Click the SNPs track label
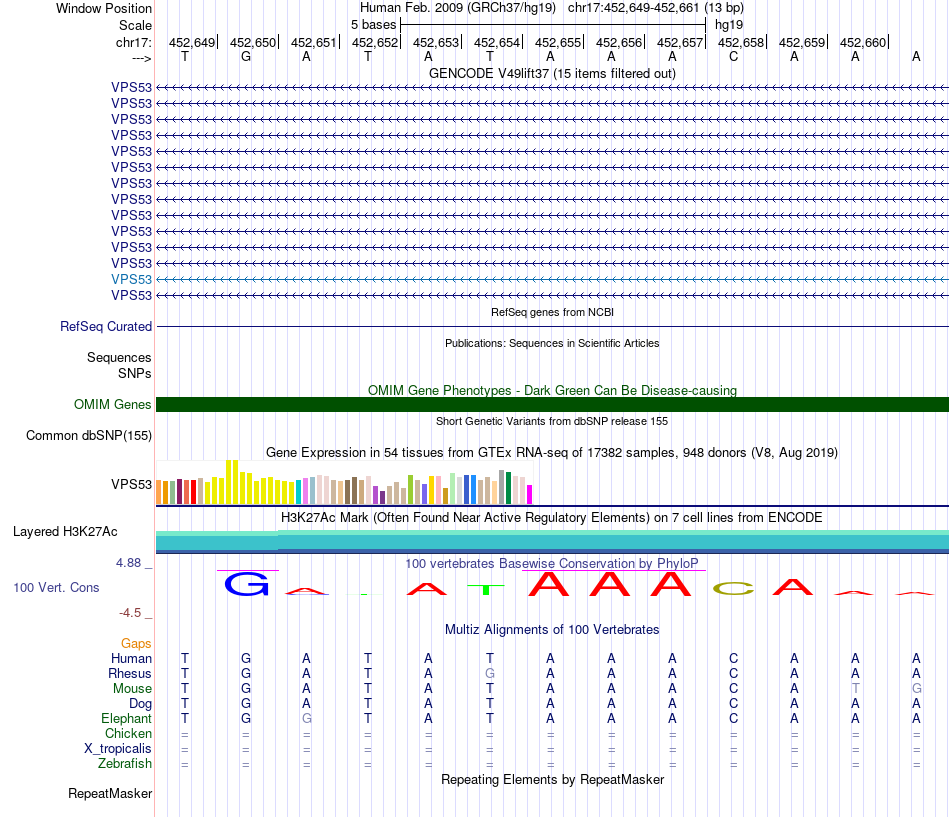Screen dimensions: 950x817 [135, 373]
